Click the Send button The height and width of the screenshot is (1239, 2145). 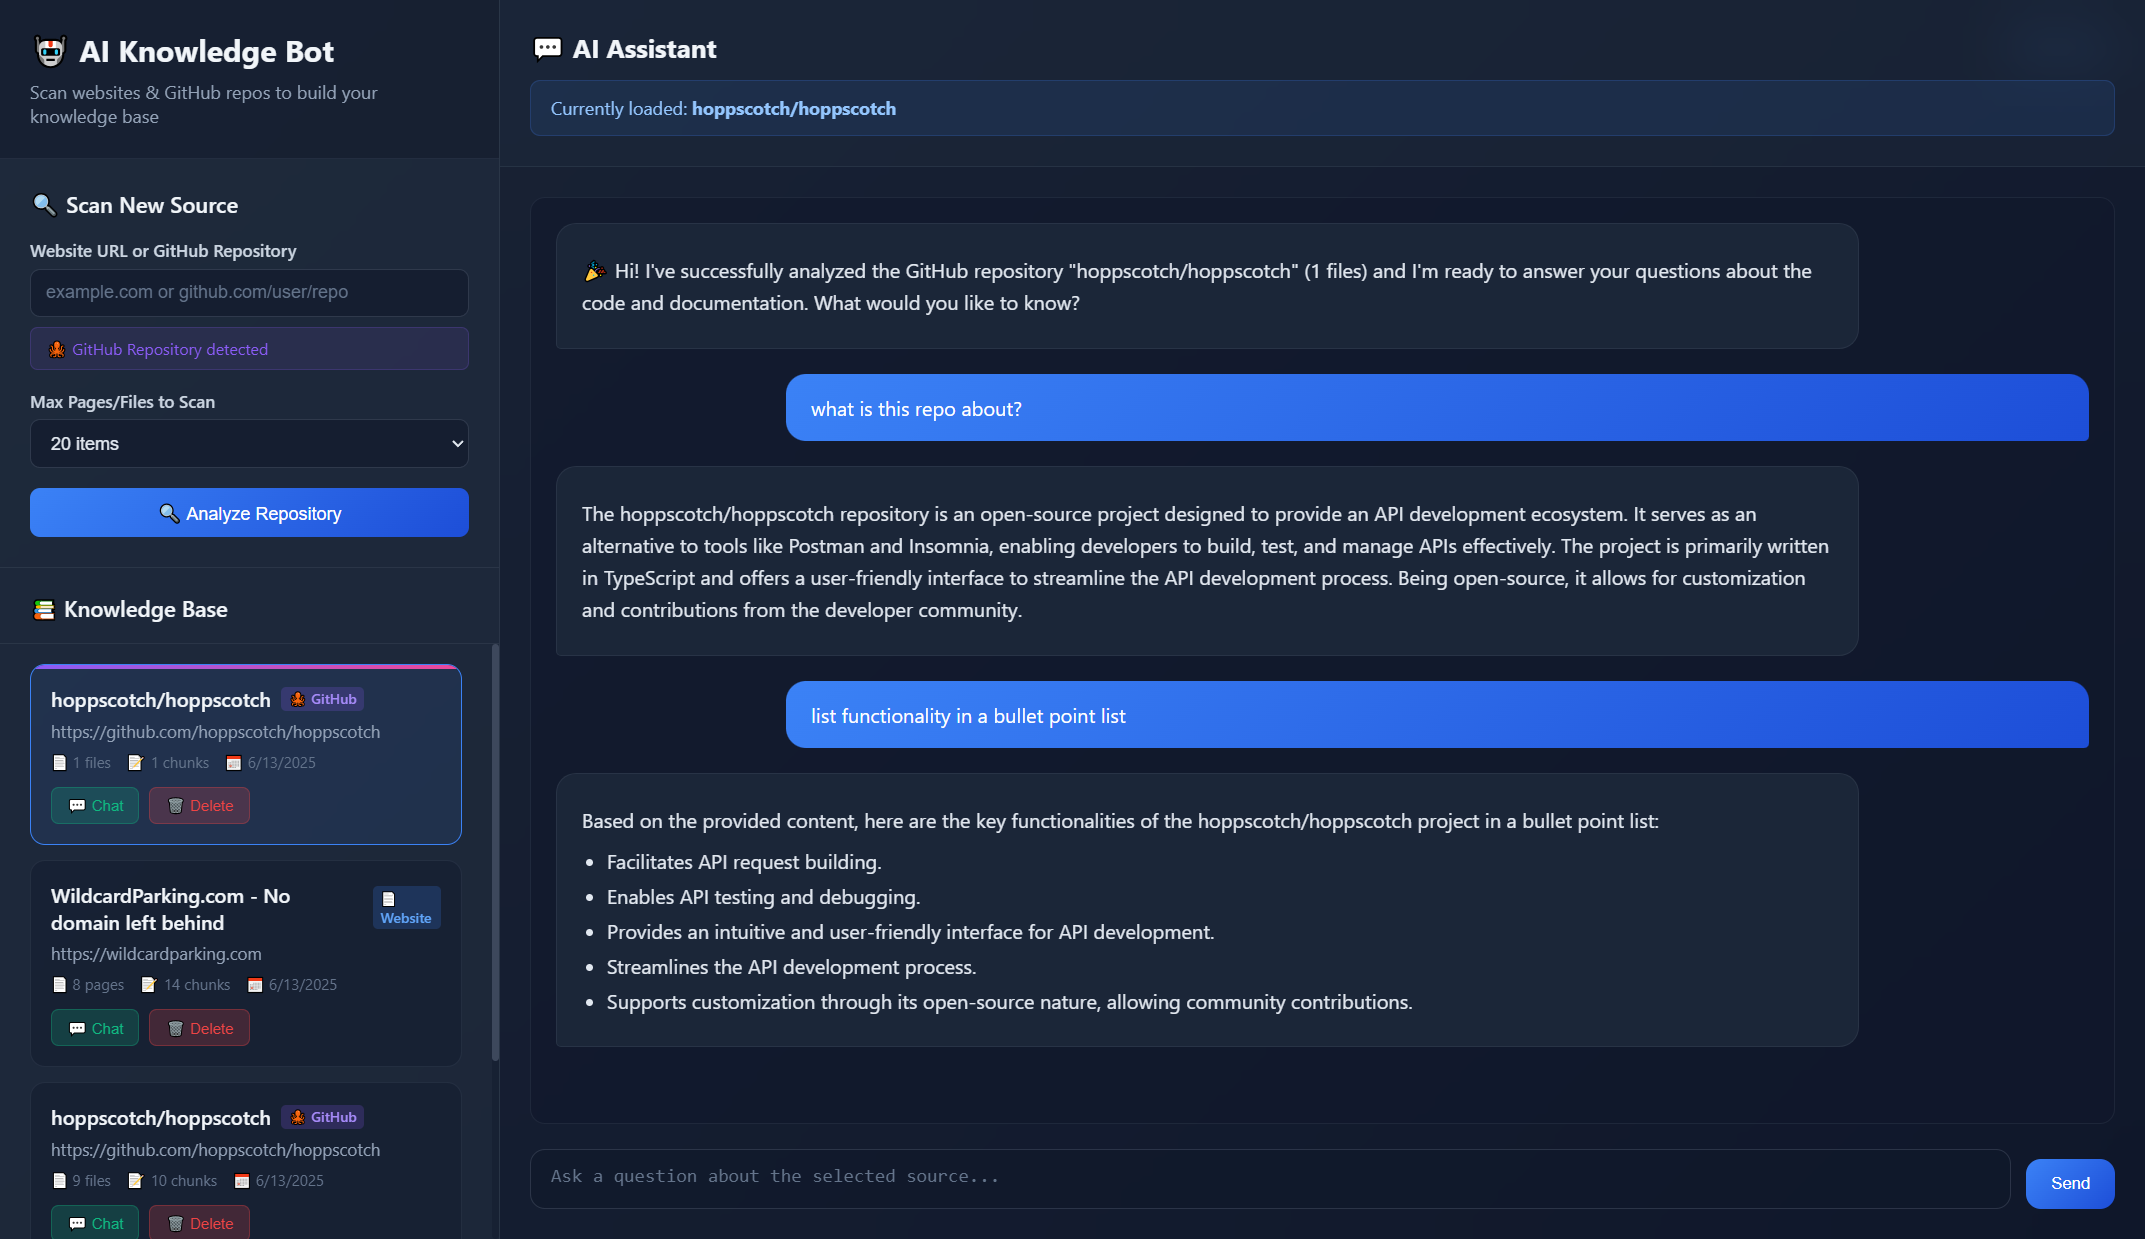coord(2069,1183)
